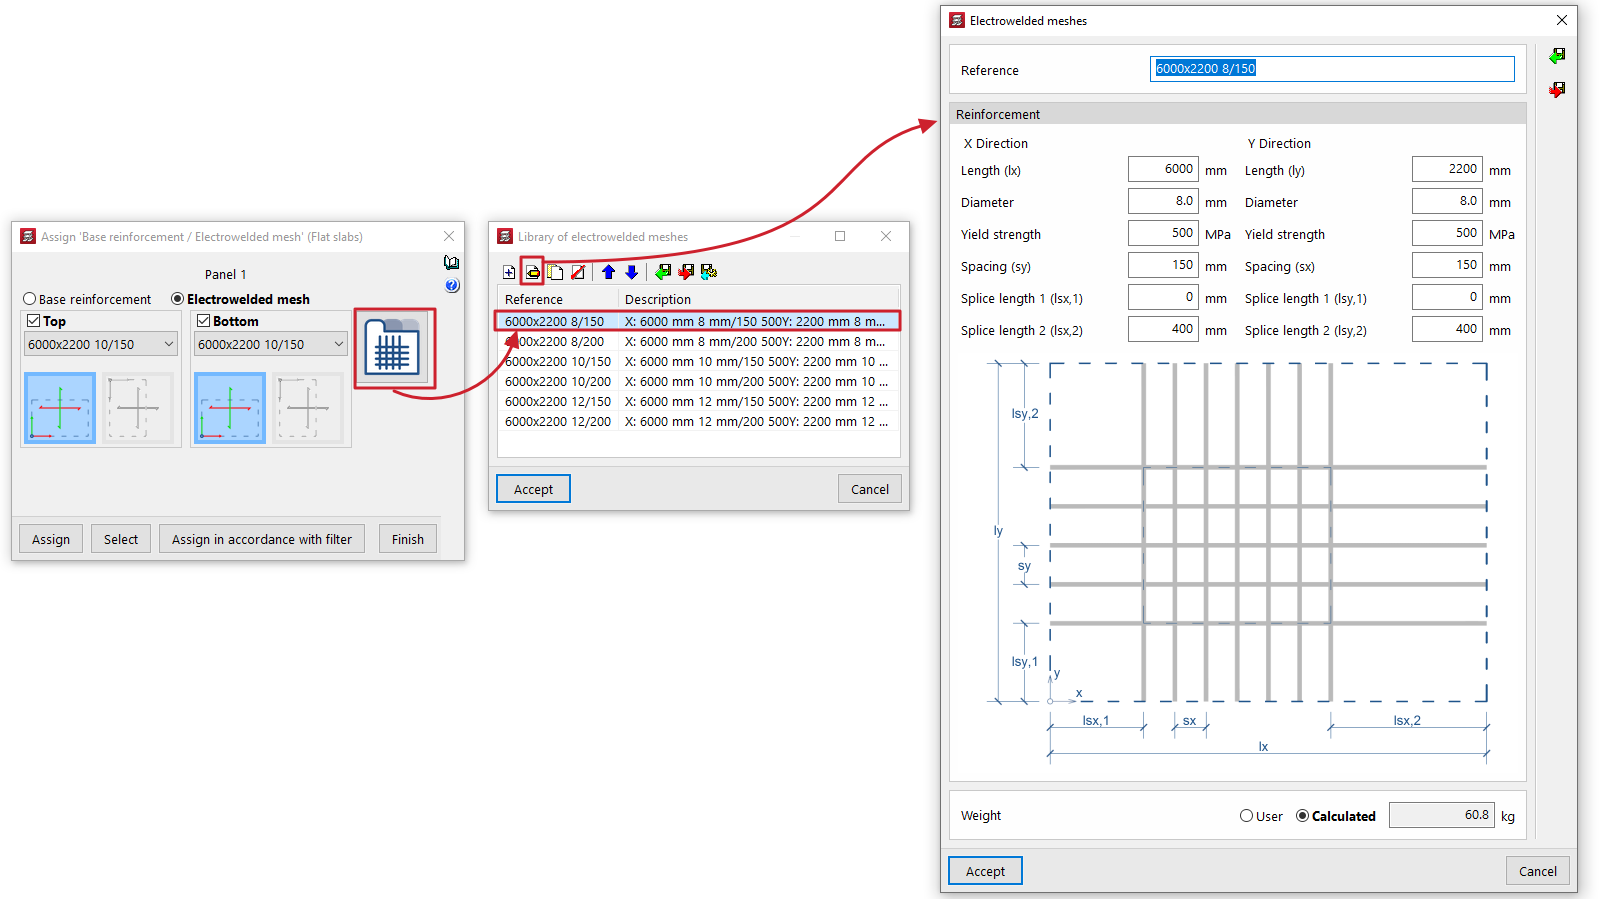Image resolution: width=1602 pixels, height=899 pixels.
Task: Open the manual book icon in Assign dialog
Action: tap(452, 263)
